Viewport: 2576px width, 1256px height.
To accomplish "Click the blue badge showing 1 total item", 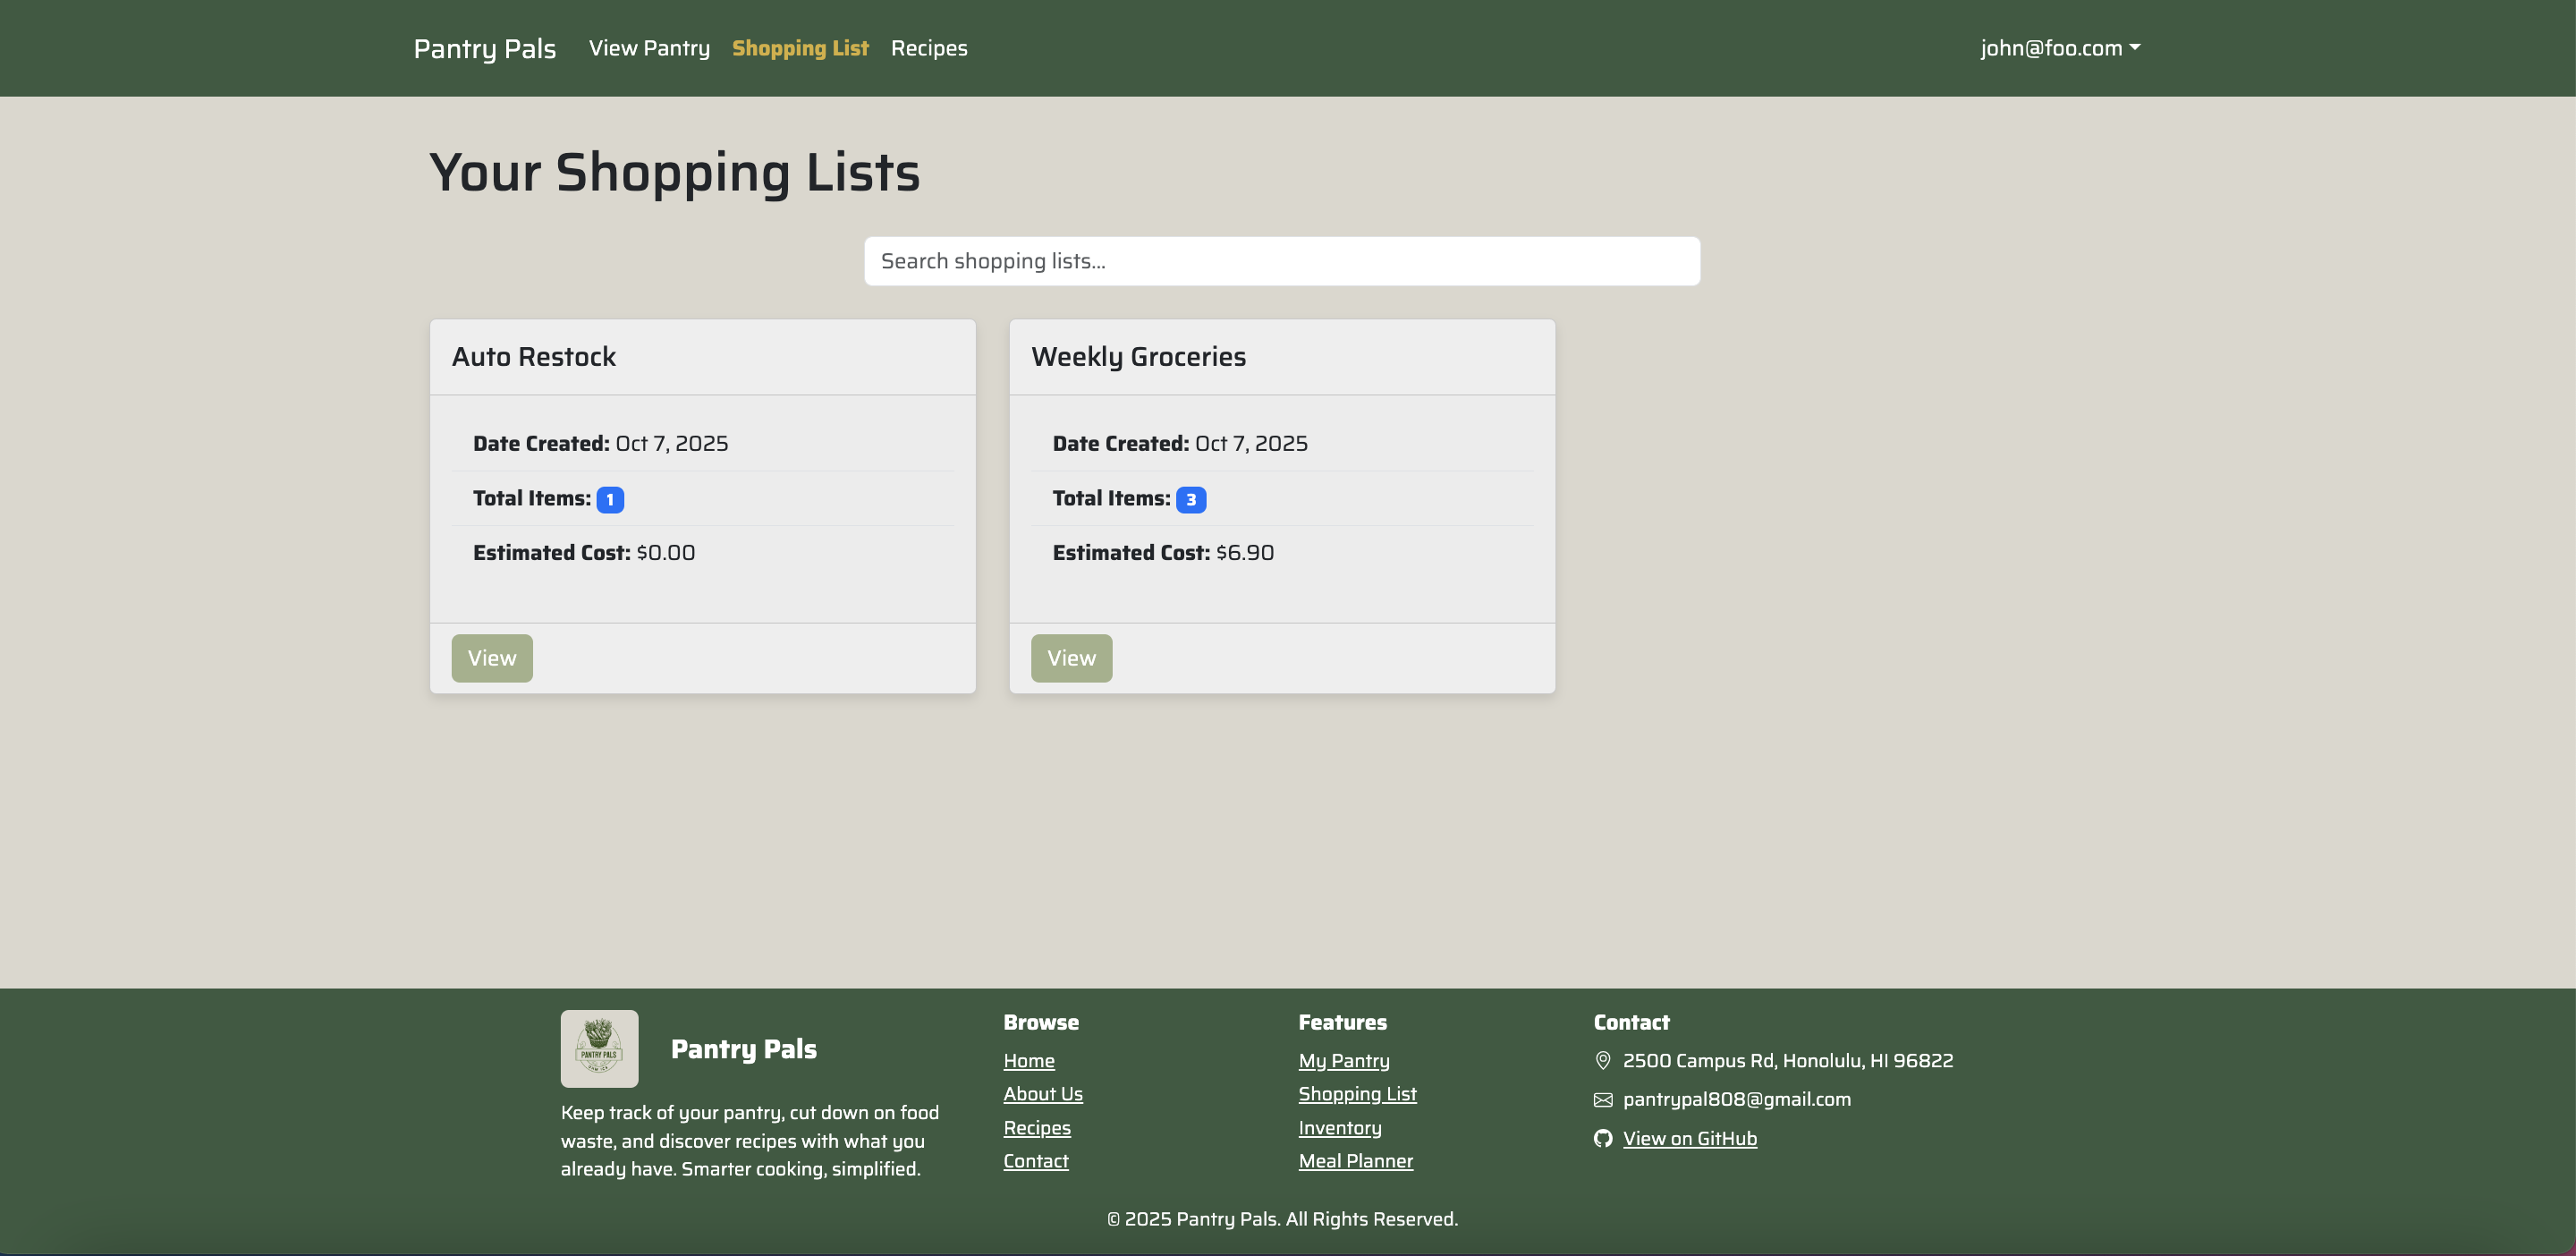I will (610, 498).
